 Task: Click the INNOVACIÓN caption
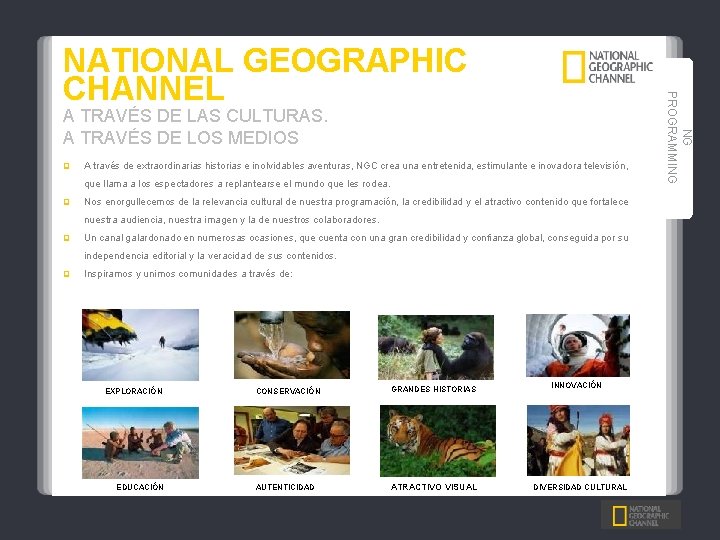tap(576, 385)
